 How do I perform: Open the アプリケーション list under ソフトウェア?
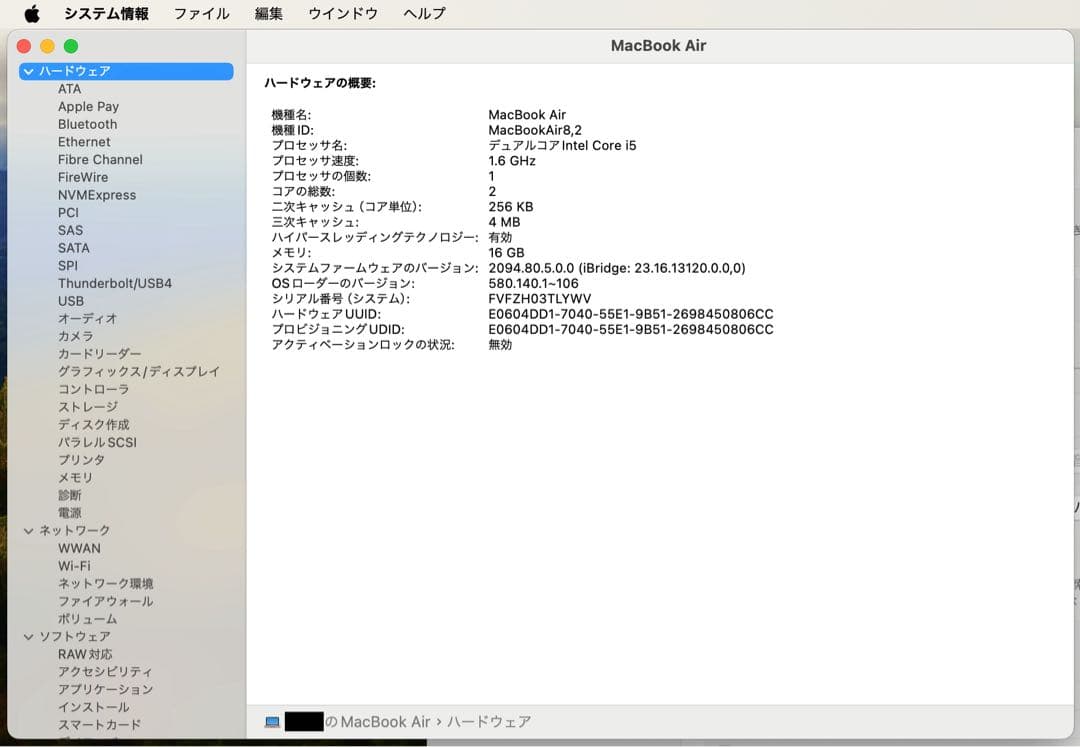[x=106, y=689]
